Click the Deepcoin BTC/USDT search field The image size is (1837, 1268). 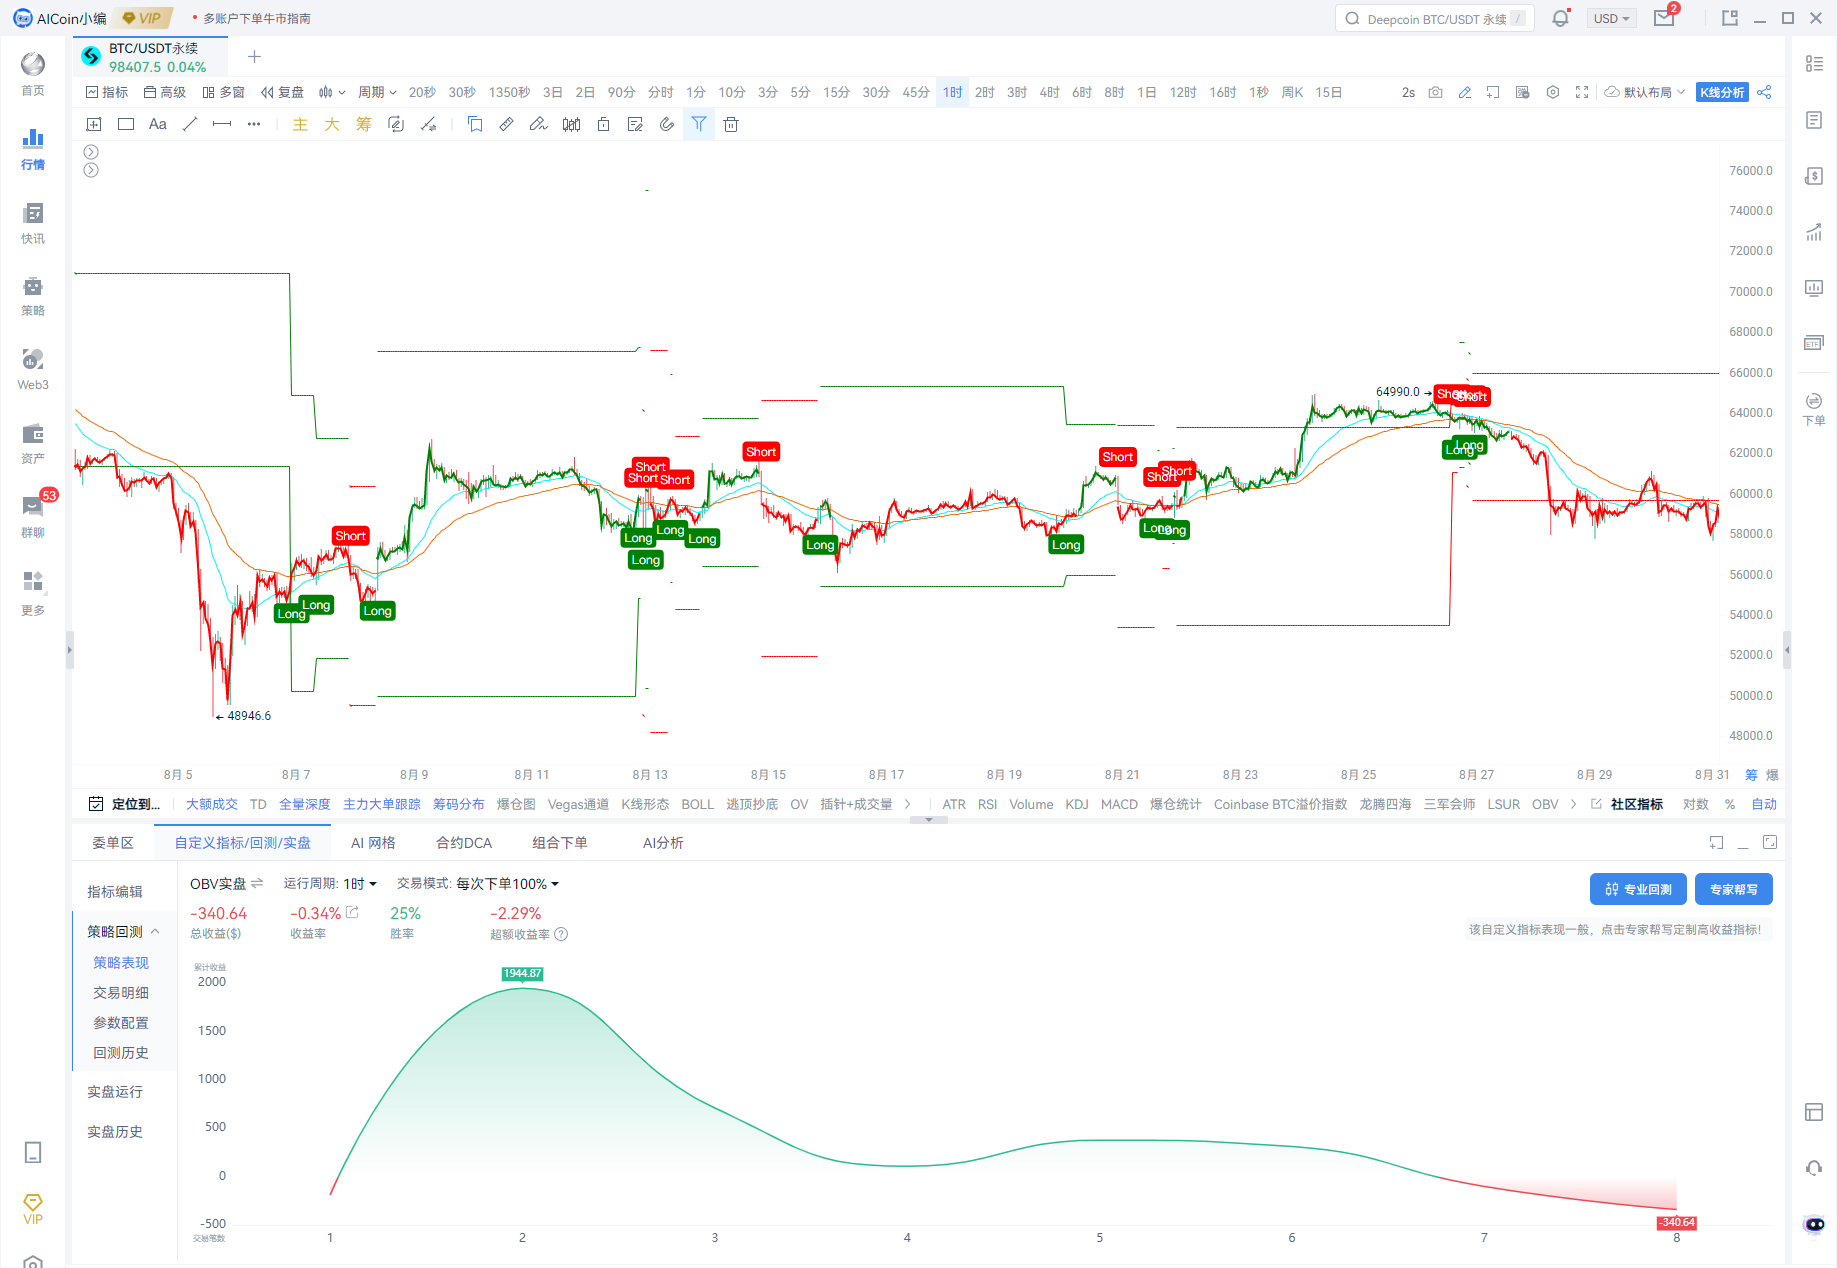pos(1434,18)
